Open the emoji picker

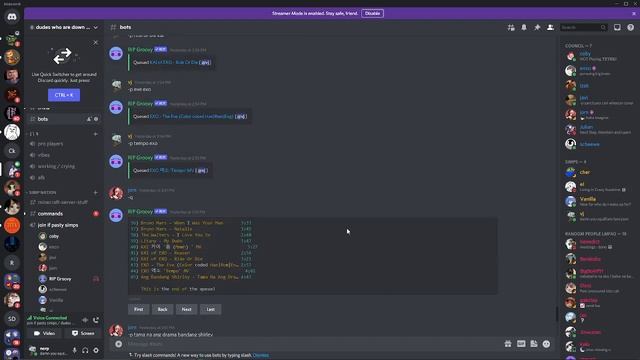click(547, 344)
